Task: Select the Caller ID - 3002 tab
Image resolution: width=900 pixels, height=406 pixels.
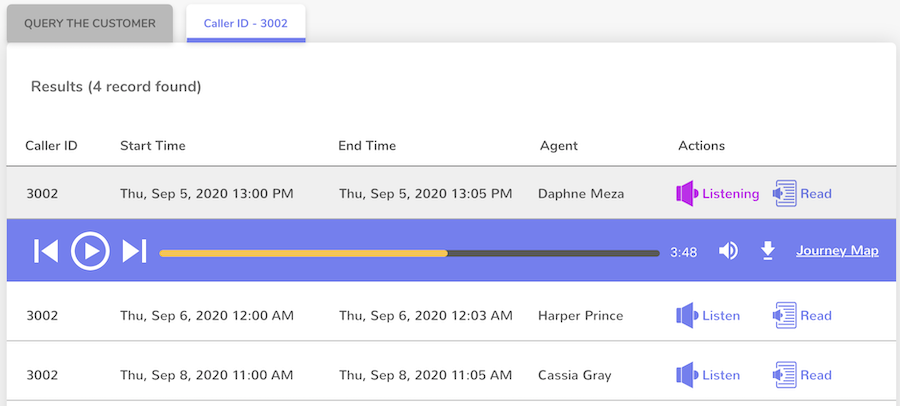Action: [246, 23]
